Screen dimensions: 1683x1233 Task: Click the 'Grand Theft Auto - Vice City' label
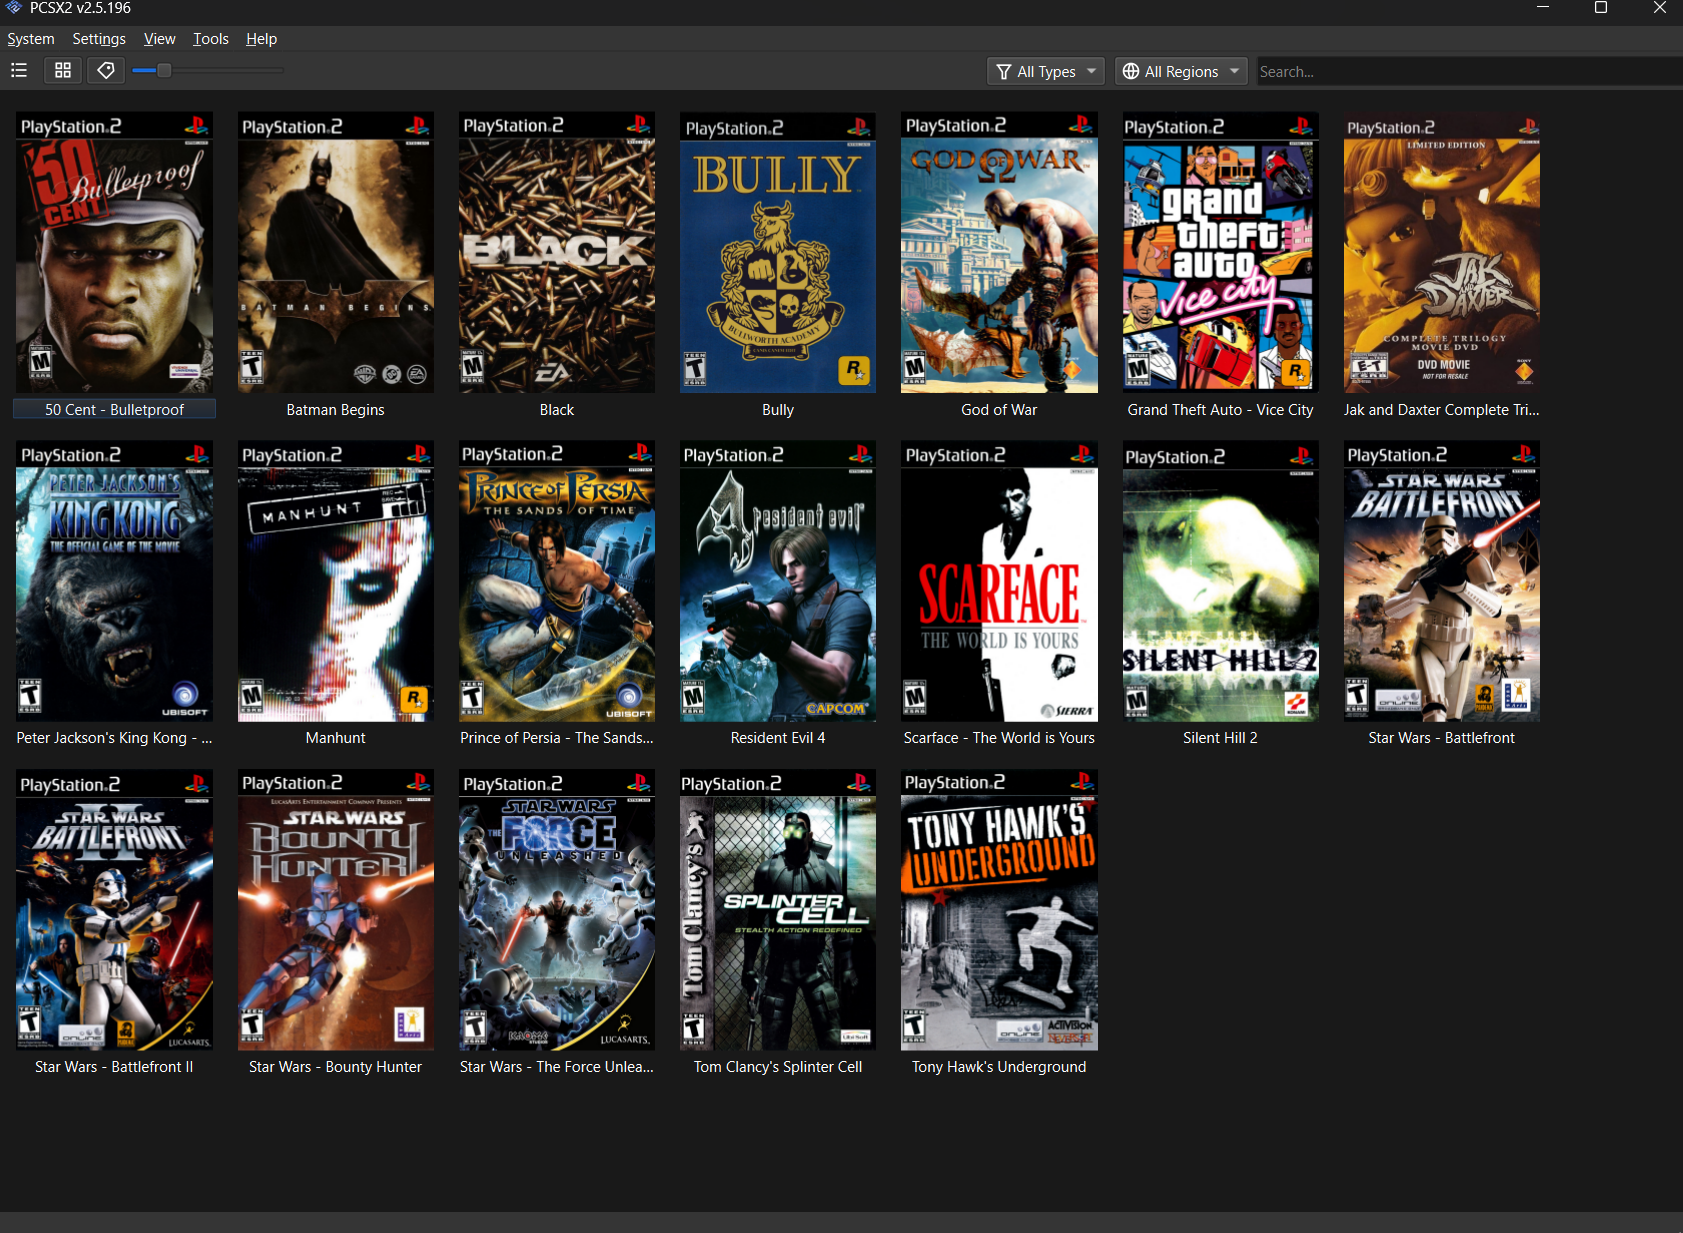(x=1220, y=410)
